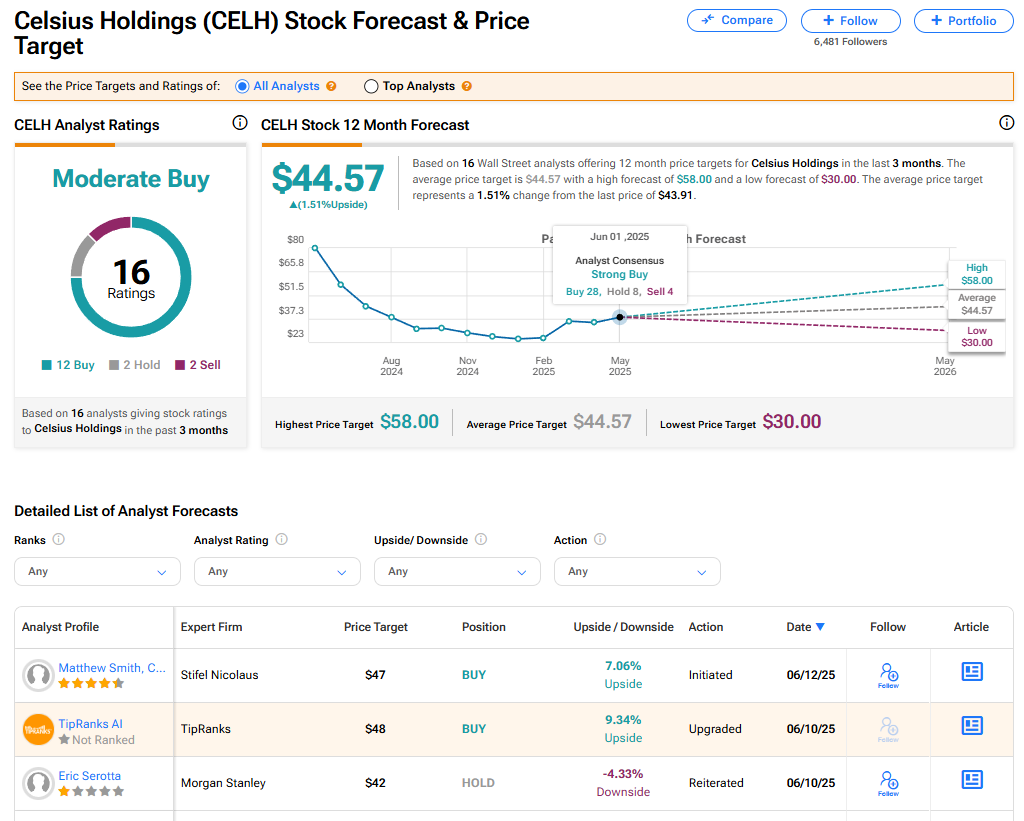Sort by Upside / Downside column header
1024x821 pixels.
(623, 627)
